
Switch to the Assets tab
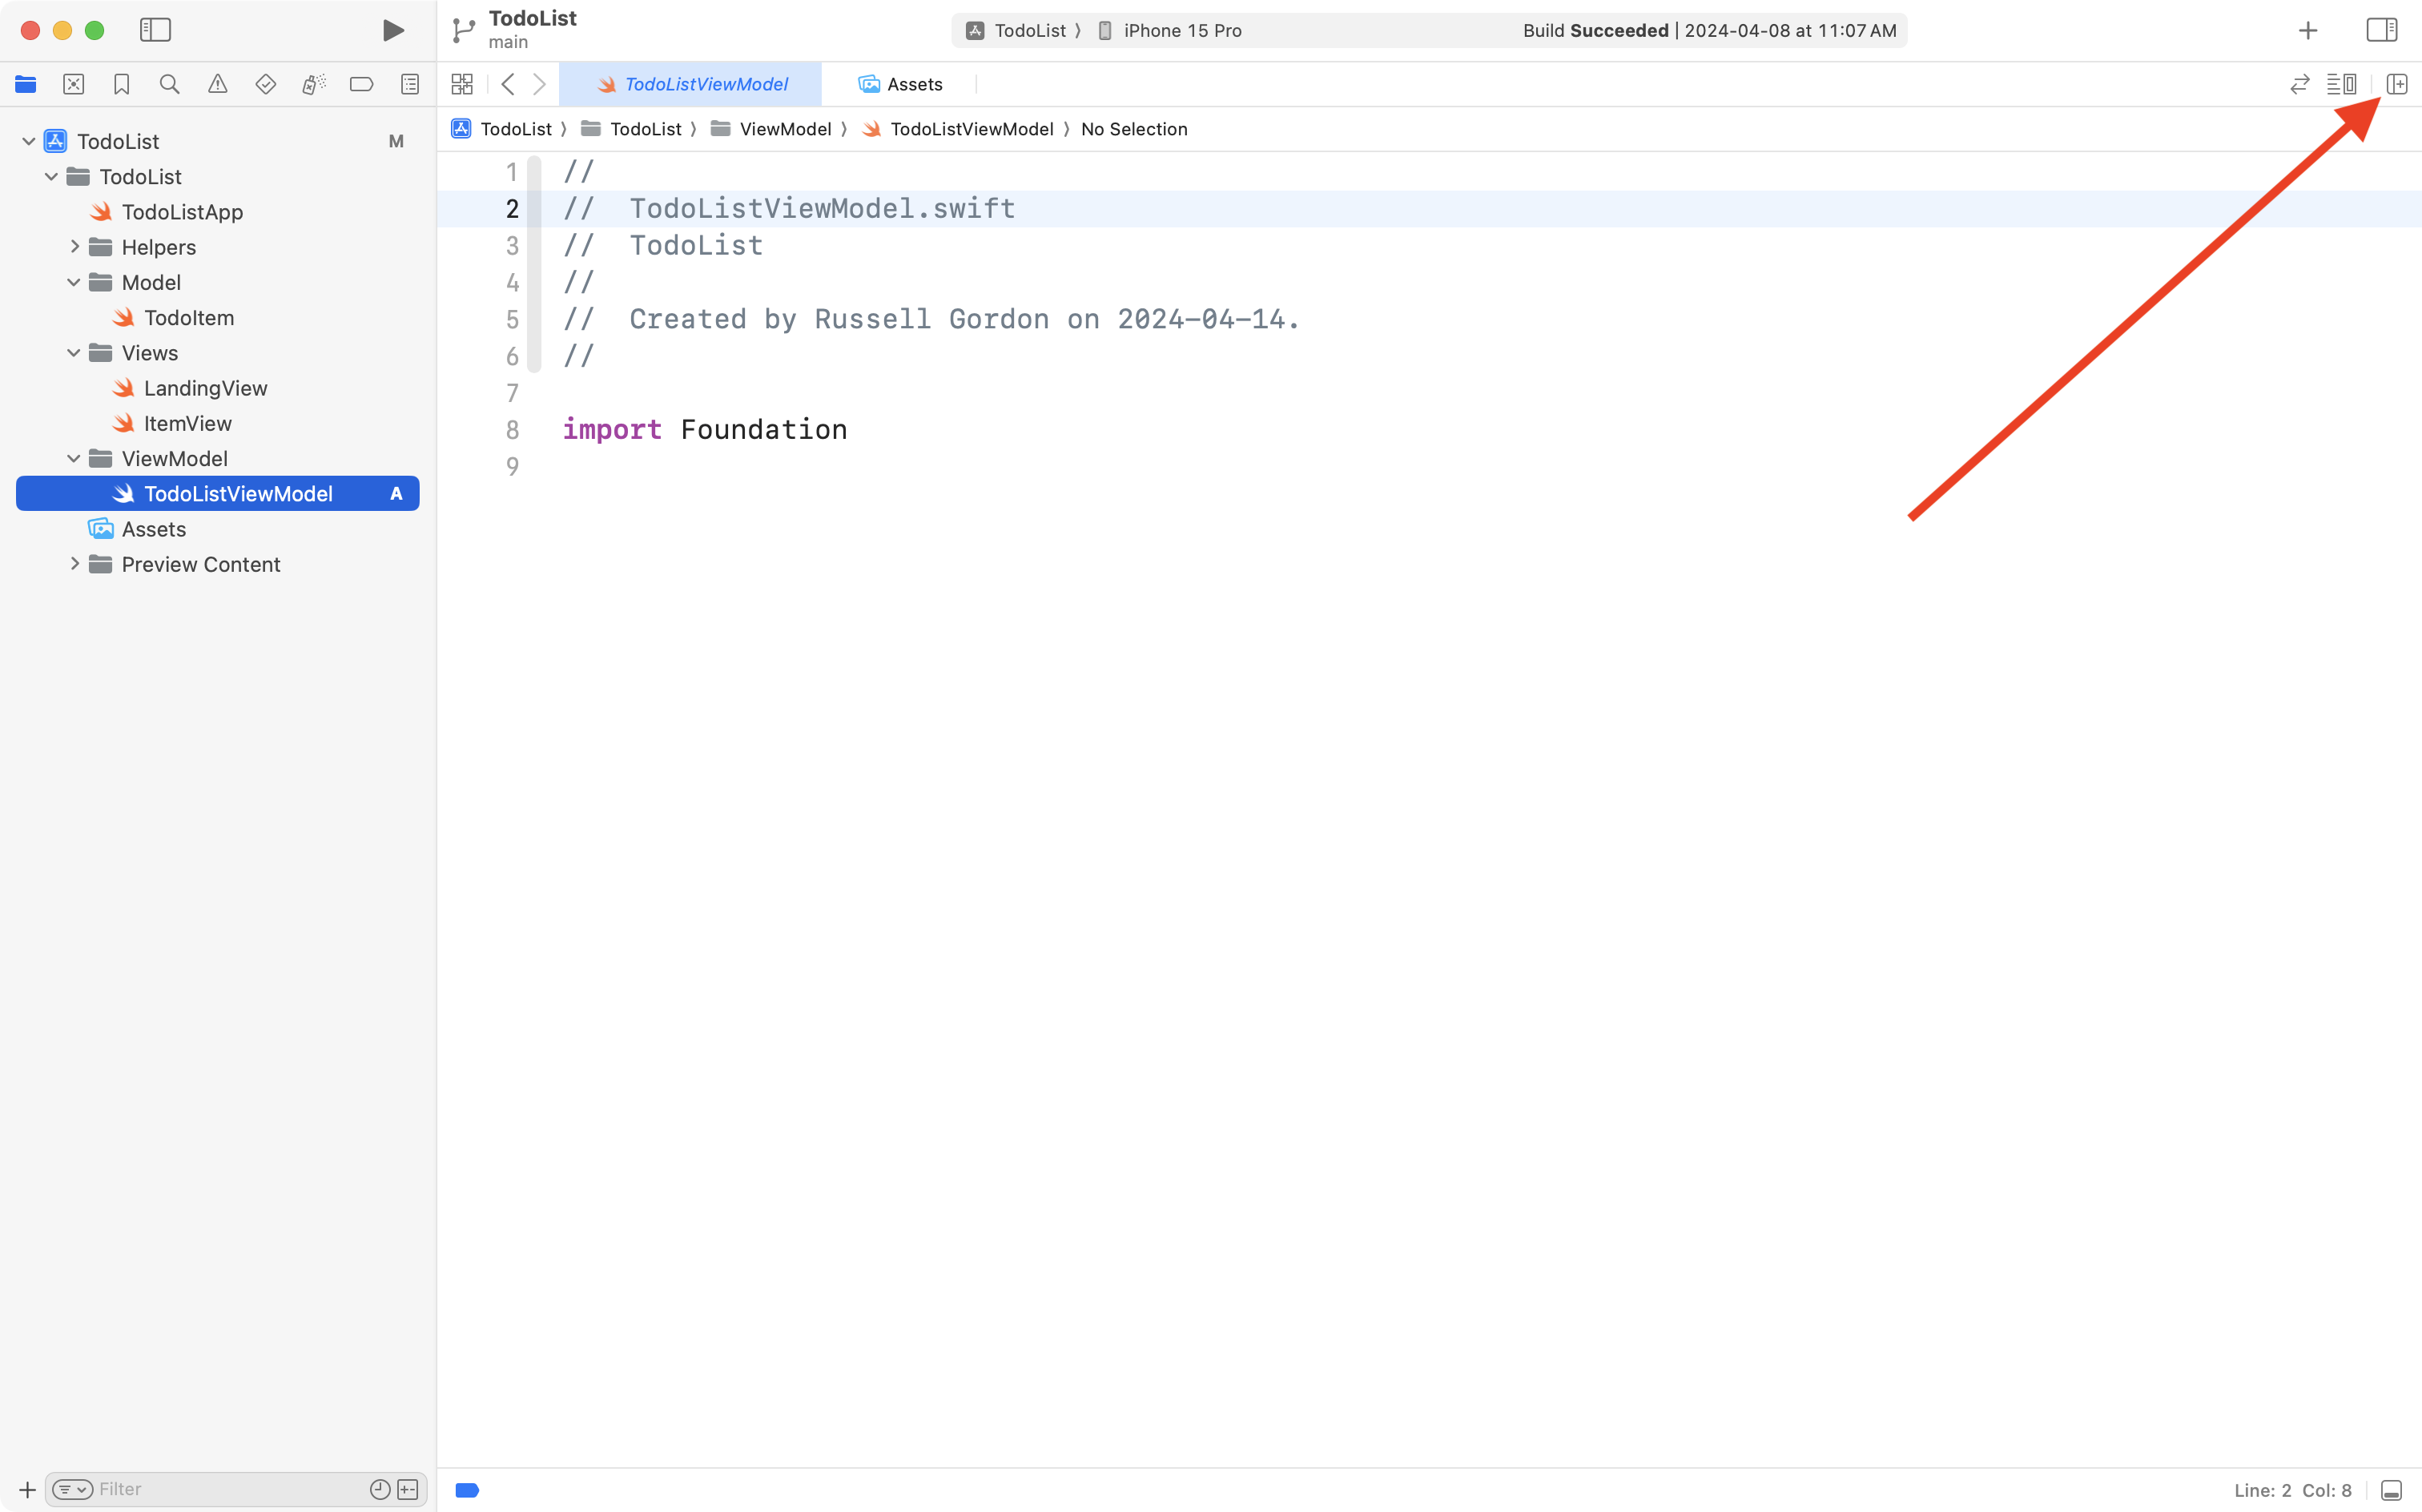(913, 84)
